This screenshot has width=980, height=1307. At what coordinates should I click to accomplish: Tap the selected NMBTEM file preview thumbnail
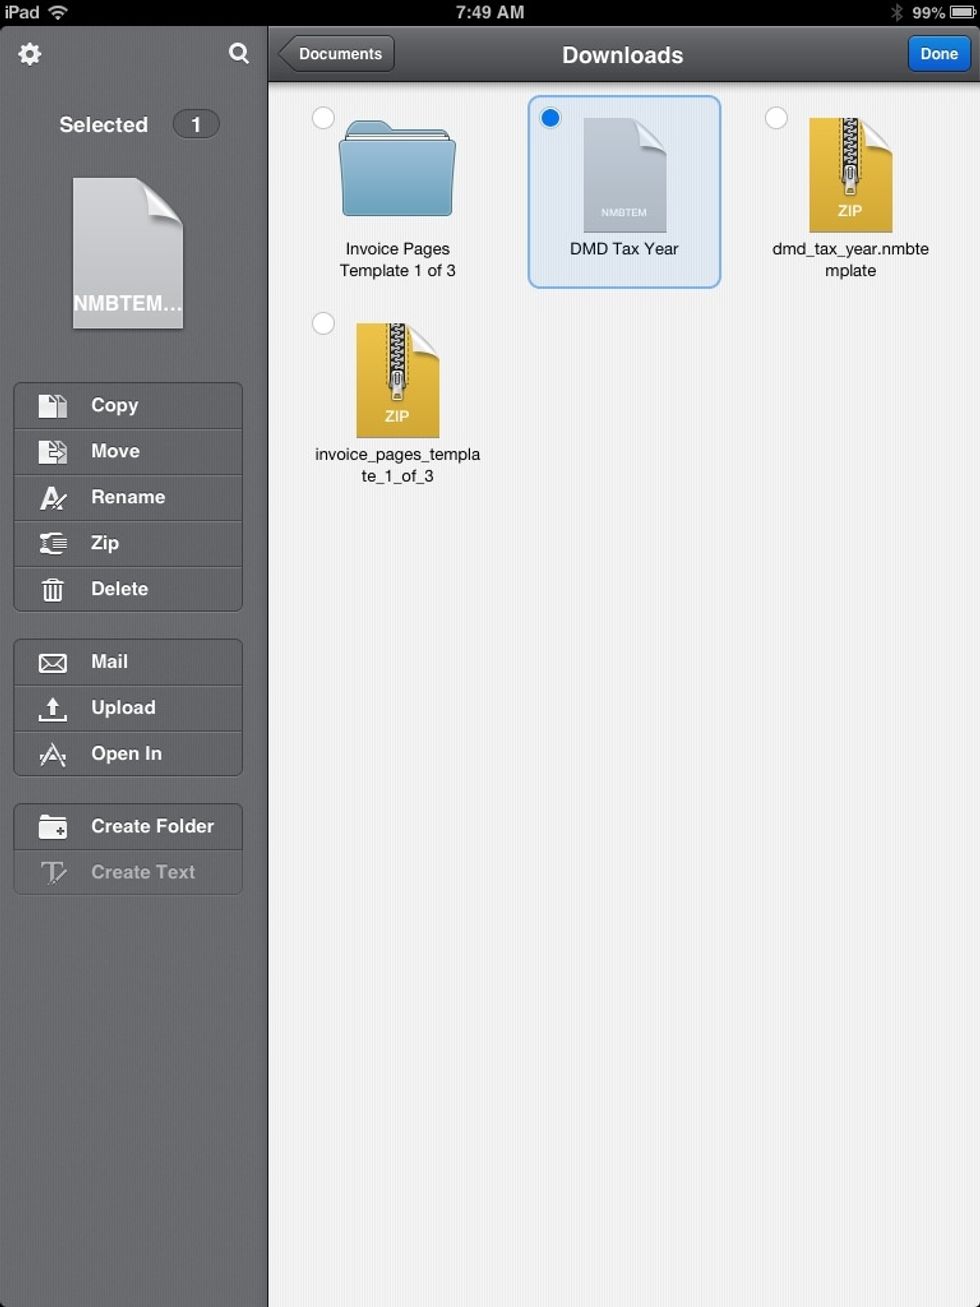click(128, 253)
